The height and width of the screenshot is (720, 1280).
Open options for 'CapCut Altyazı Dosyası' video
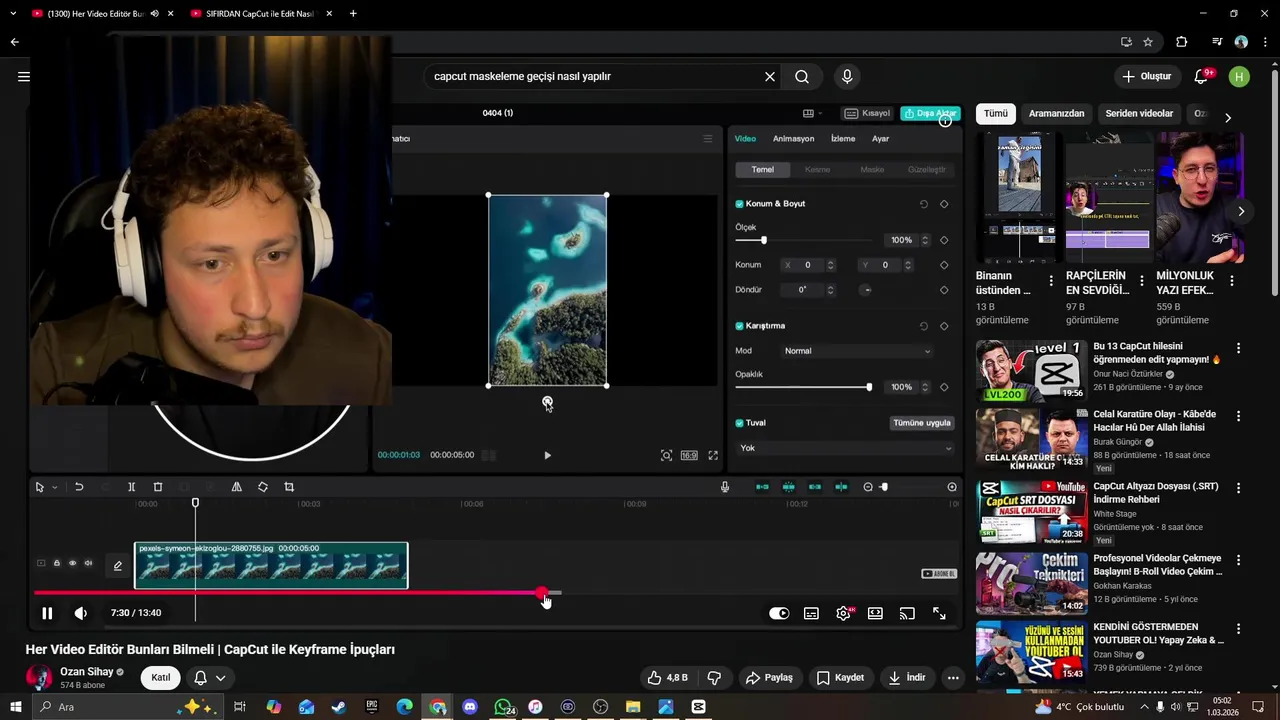pos(1238,488)
